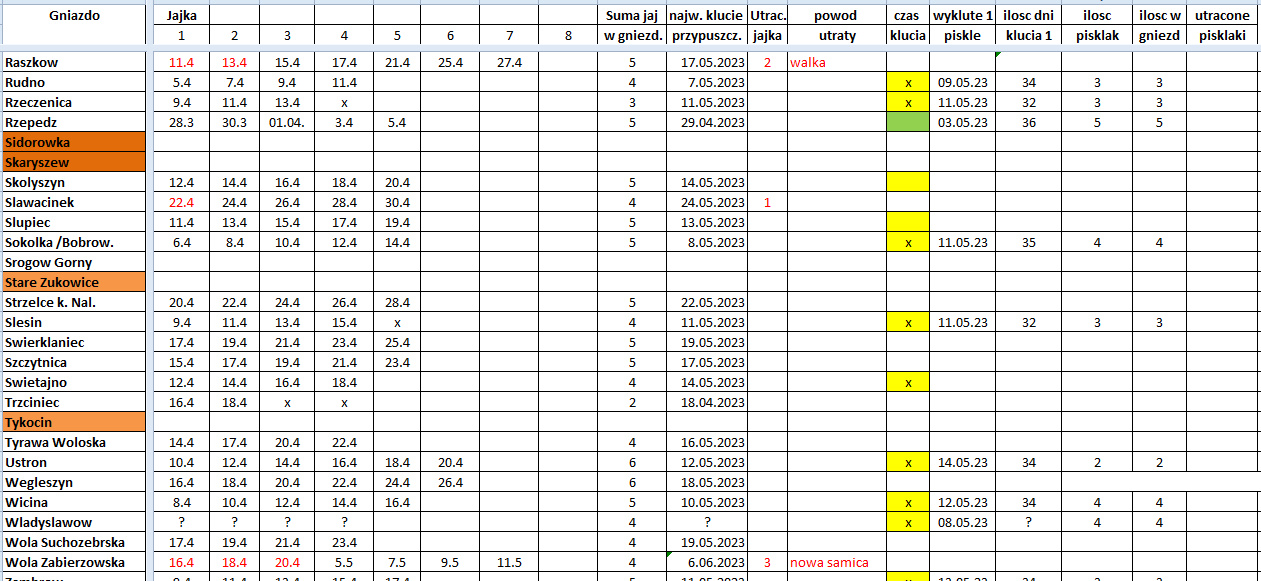The height and width of the screenshot is (581, 1261).
Task: Select date 6.06.2023 in Wola Zabierzowska row
Action: pyautogui.click(x=705, y=562)
